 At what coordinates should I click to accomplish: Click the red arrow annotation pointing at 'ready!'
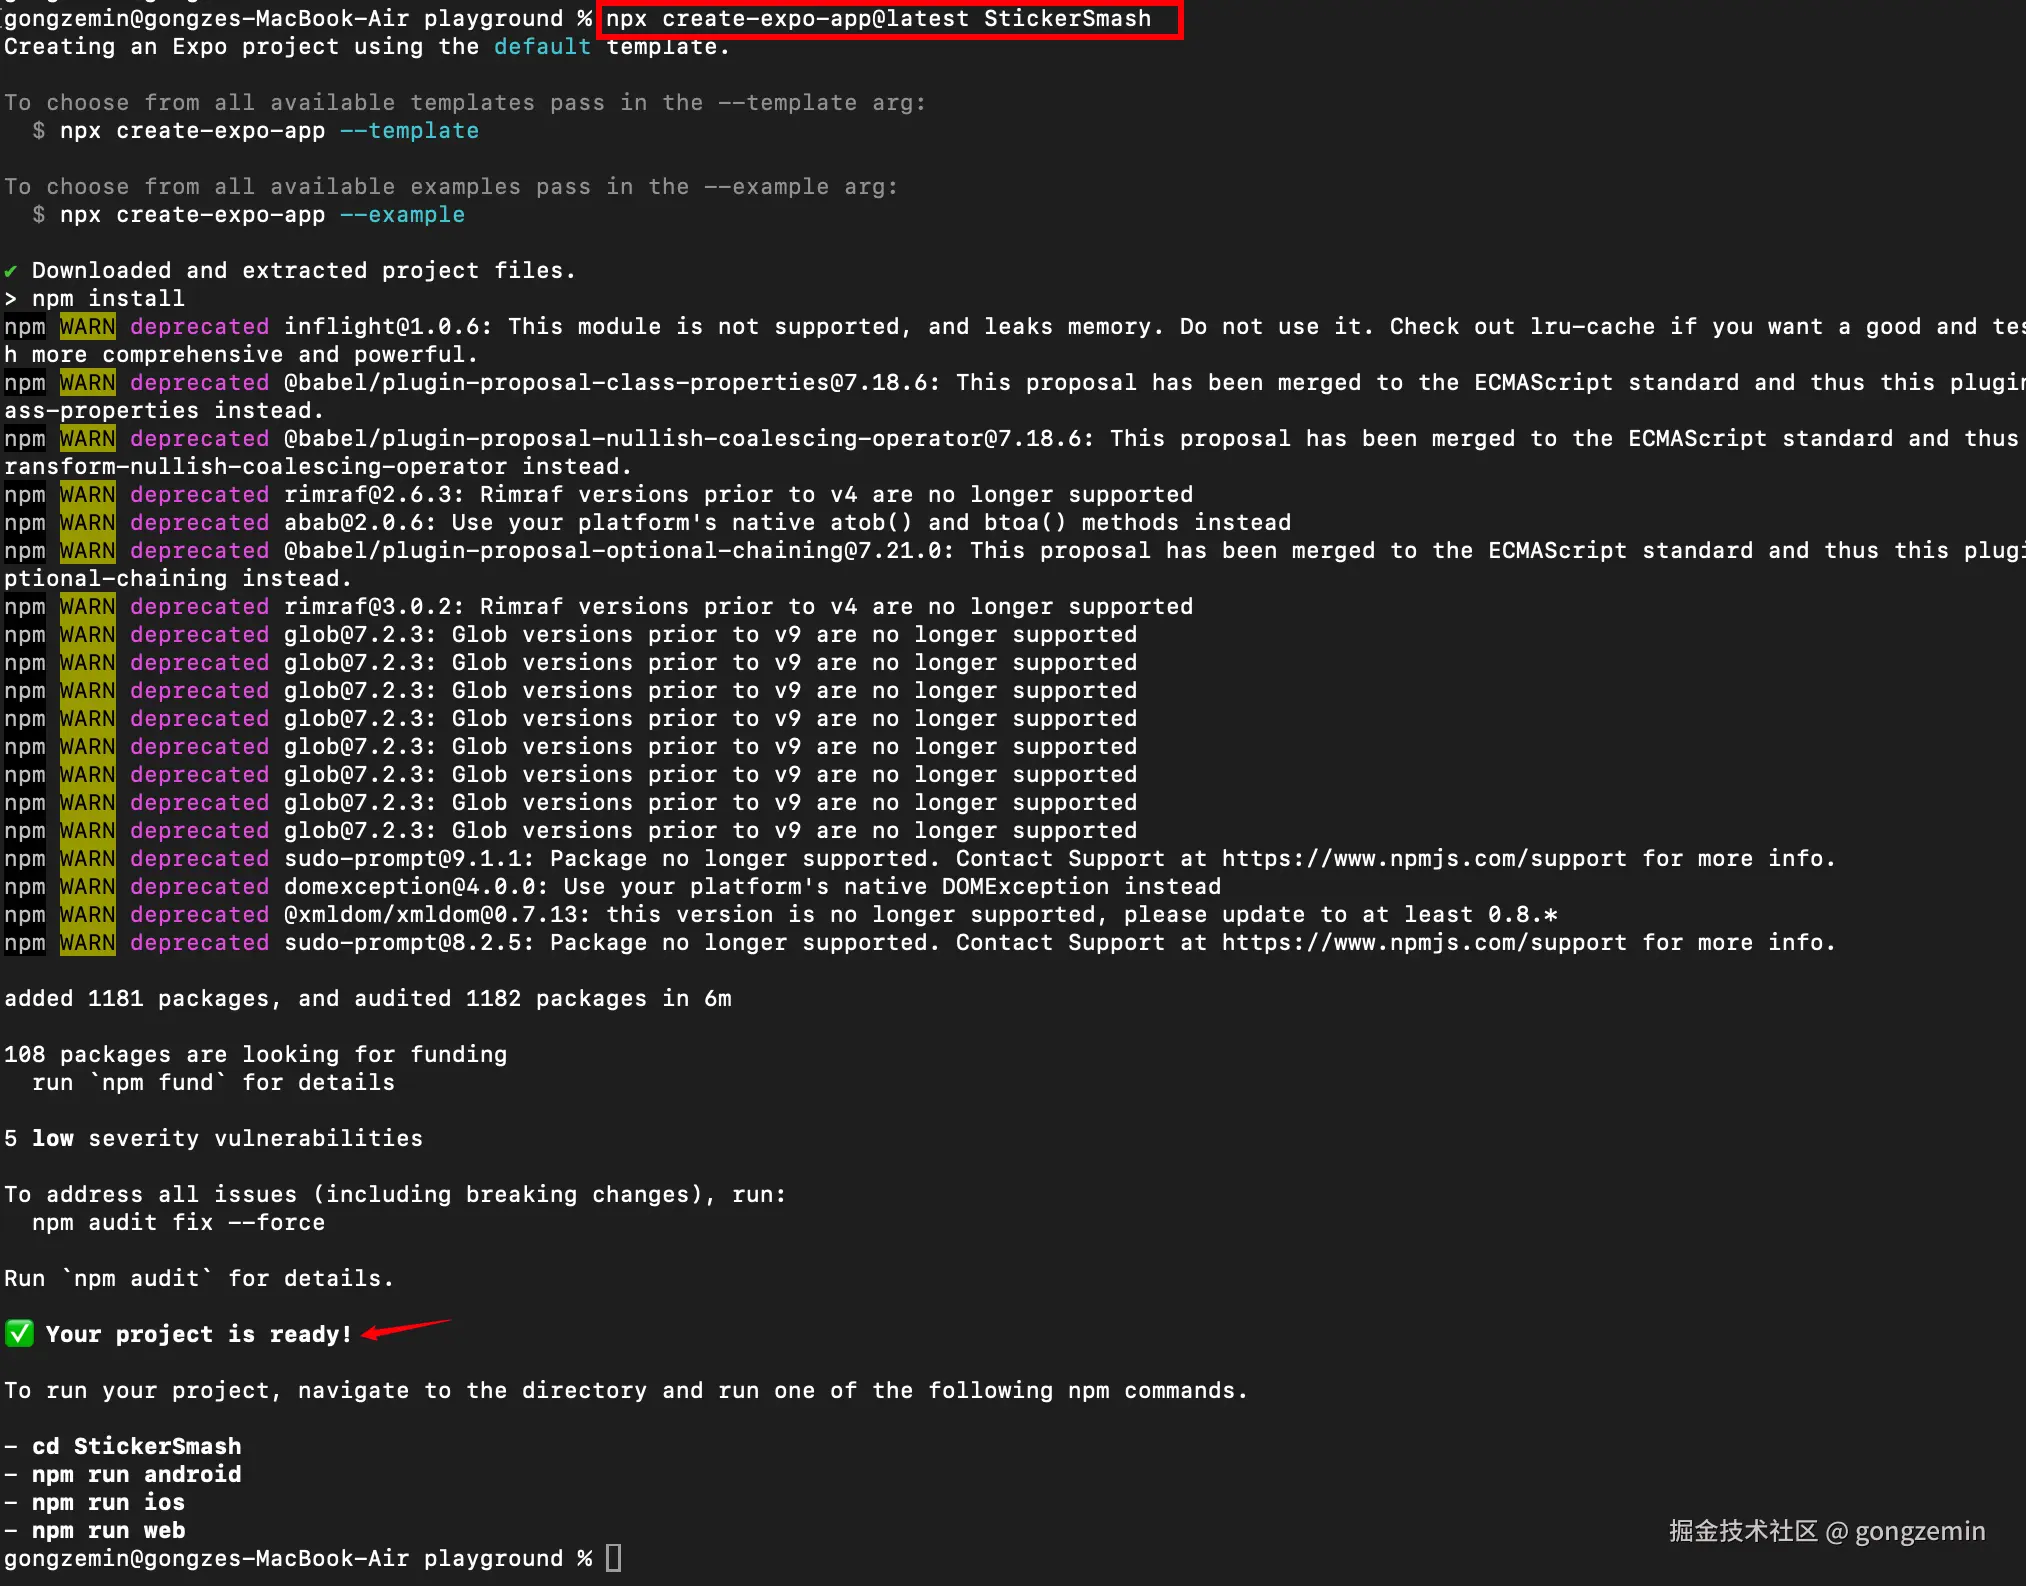click(406, 1329)
